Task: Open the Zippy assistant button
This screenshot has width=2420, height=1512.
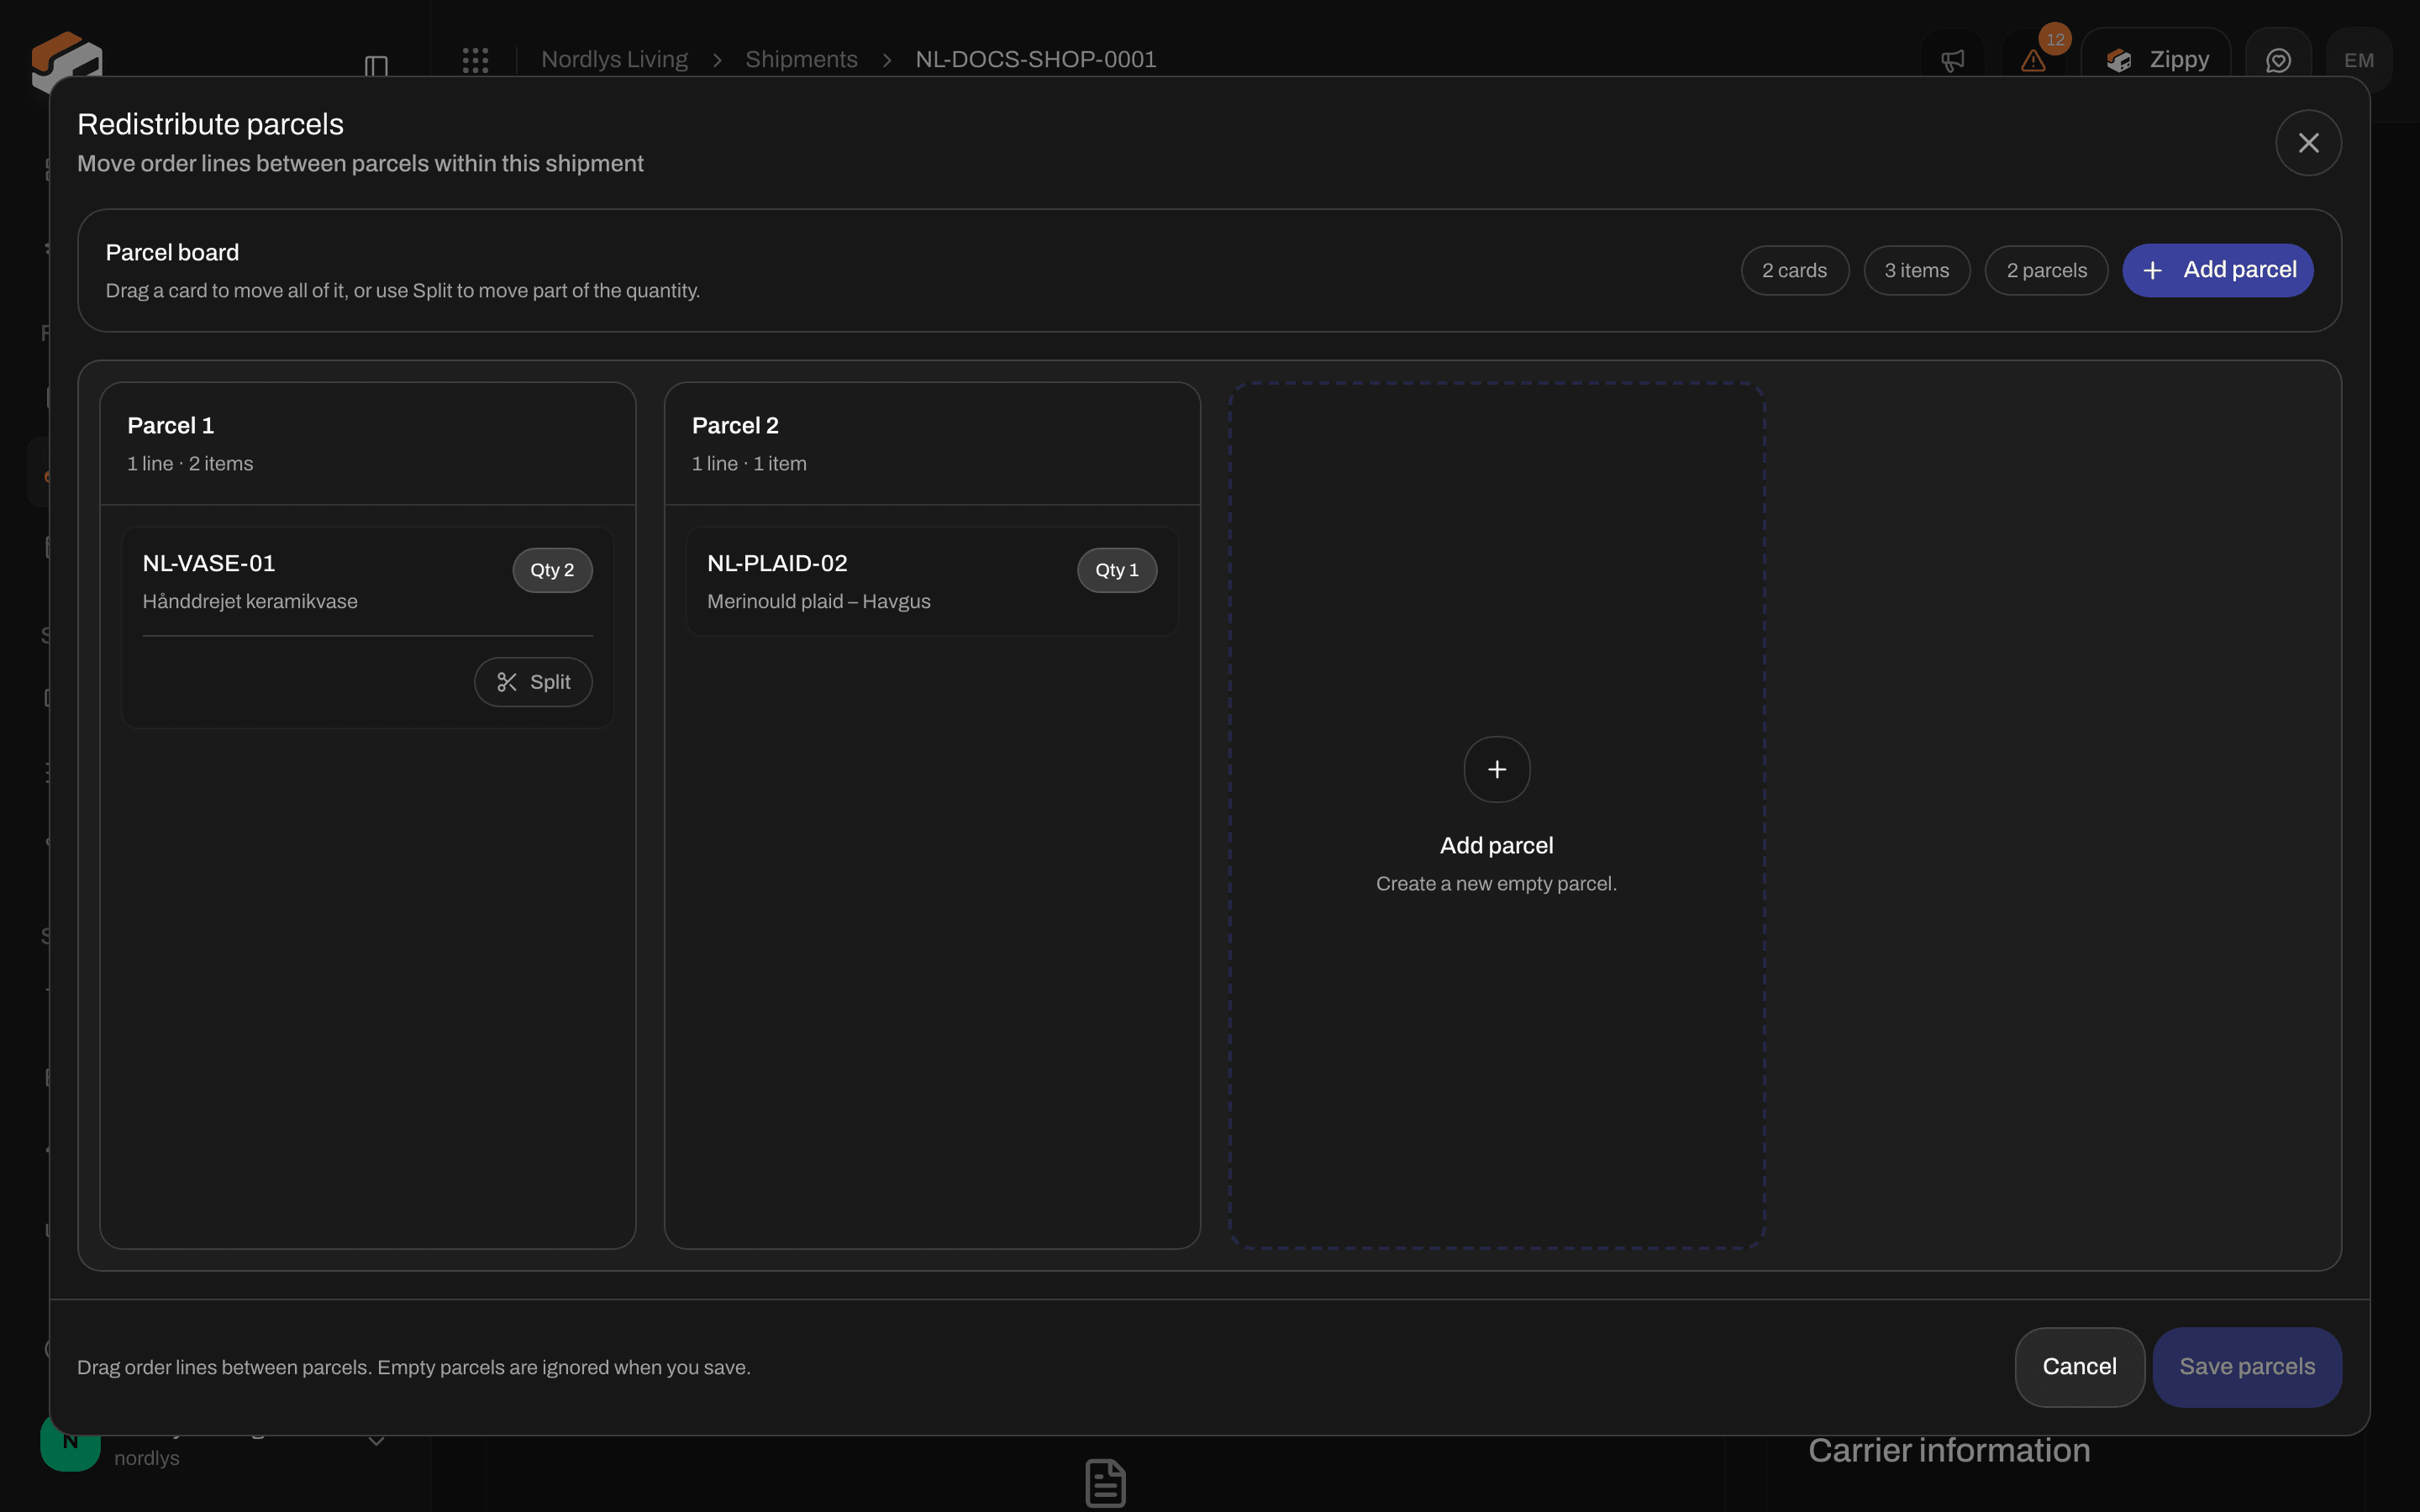Action: [x=2156, y=60]
